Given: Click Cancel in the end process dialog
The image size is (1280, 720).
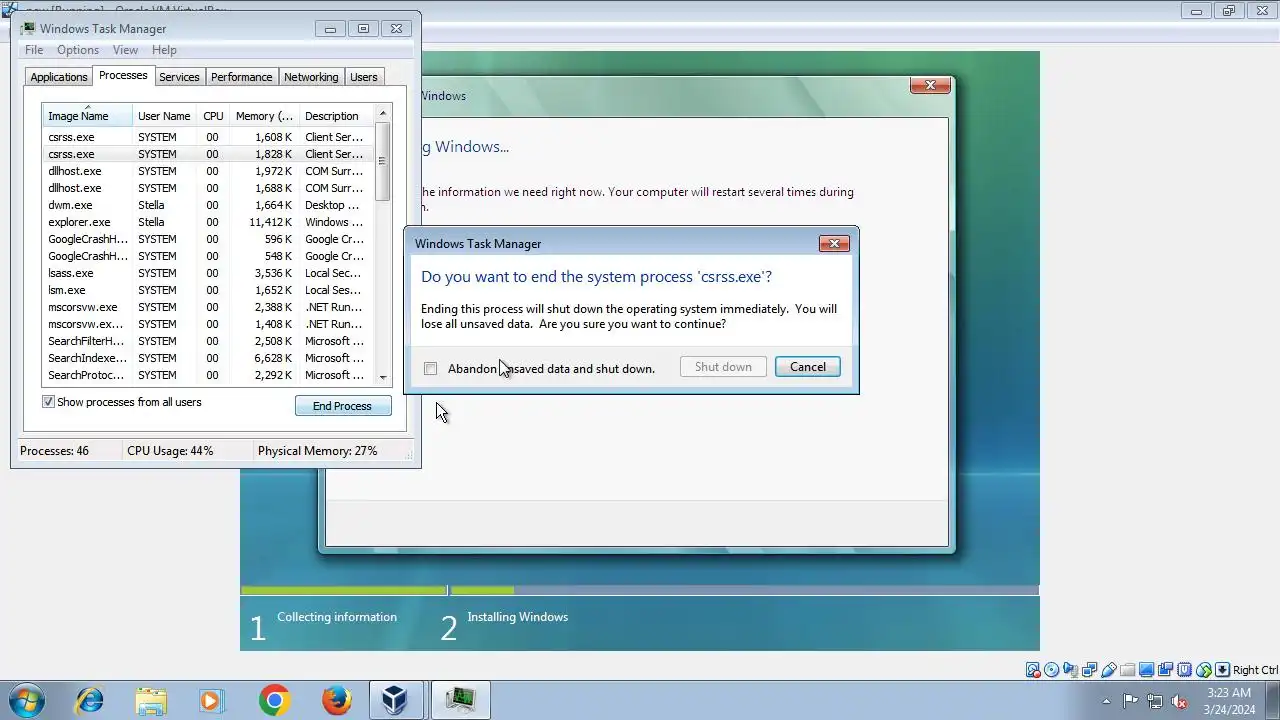Looking at the screenshot, I should pyautogui.click(x=808, y=367).
